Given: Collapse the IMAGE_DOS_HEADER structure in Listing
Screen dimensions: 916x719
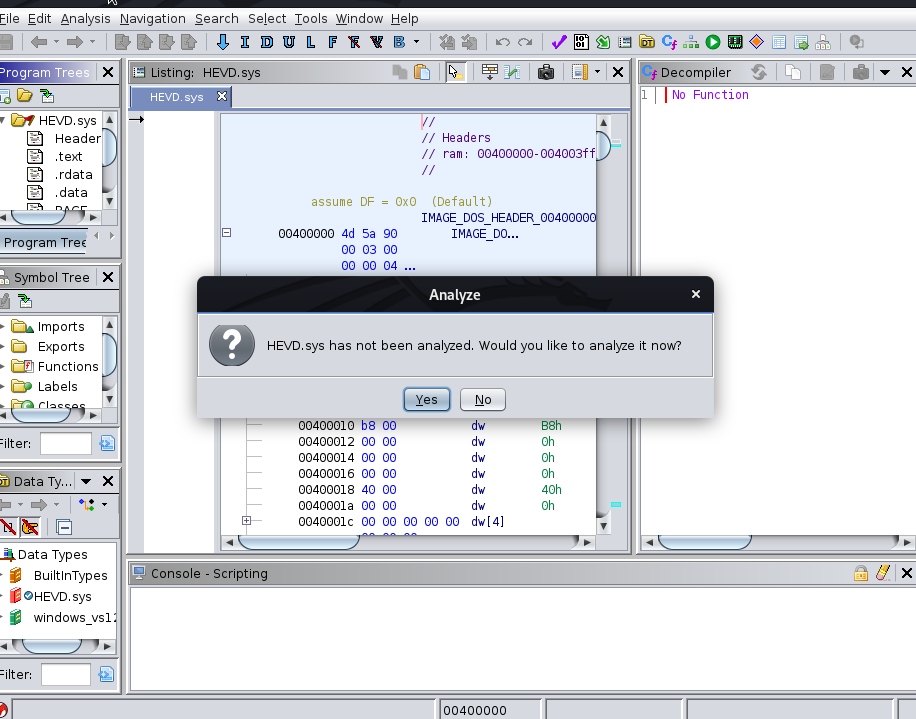Looking at the screenshot, I should click(227, 233).
